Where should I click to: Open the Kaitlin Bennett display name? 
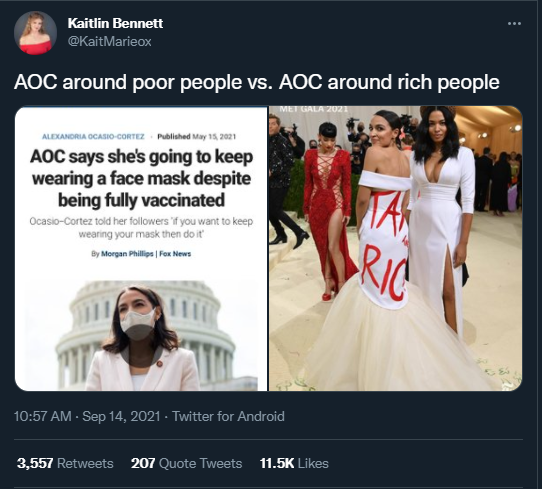115,23
